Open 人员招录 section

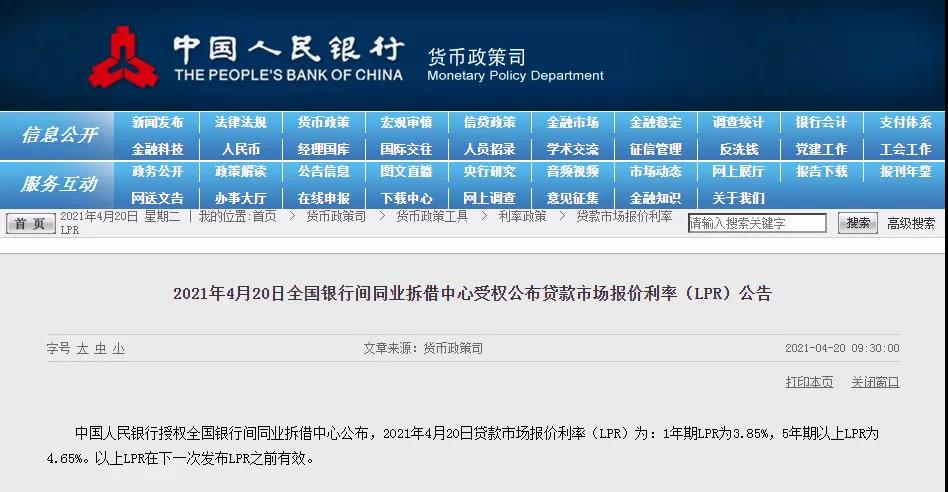click(x=490, y=149)
